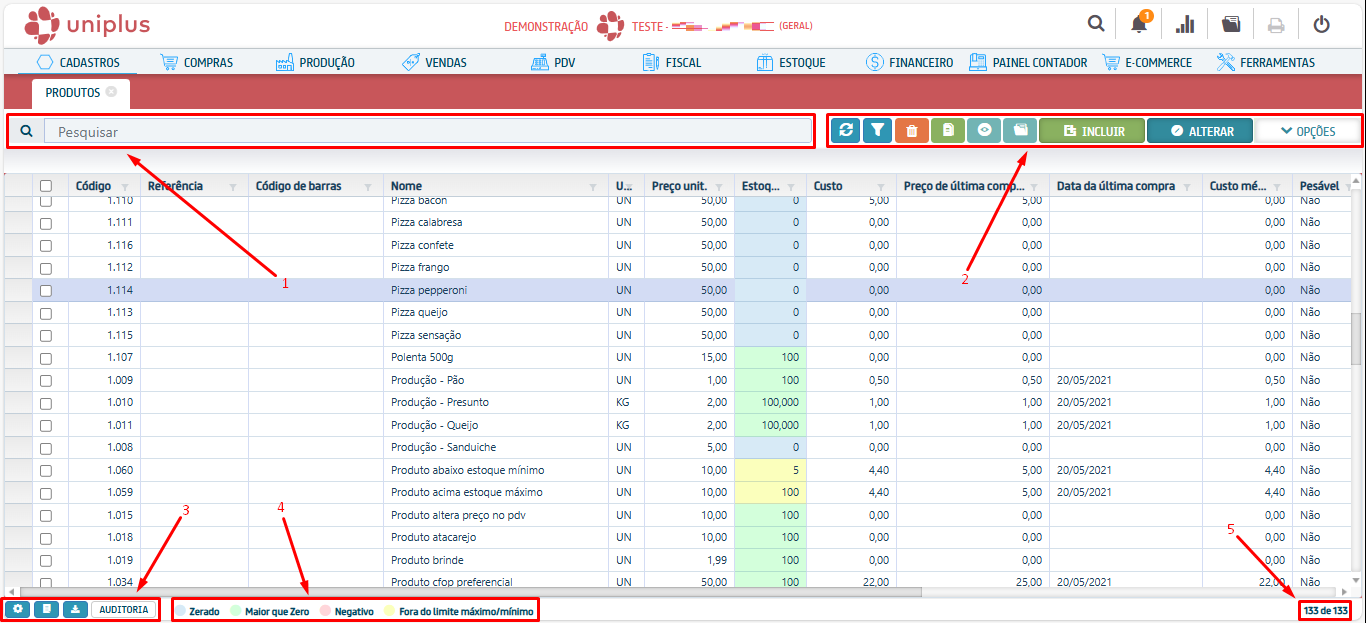Click the green document copy button
The image size is (1366, 623).
(x=947, y=131)
